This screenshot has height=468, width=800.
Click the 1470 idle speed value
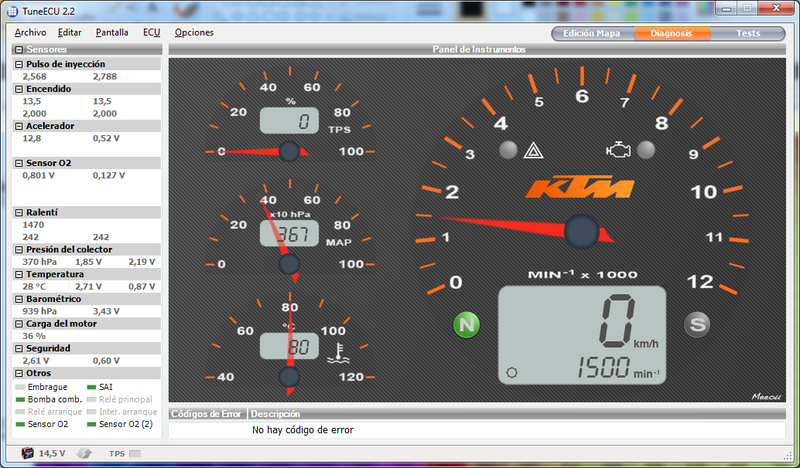[x=33, y=225]
